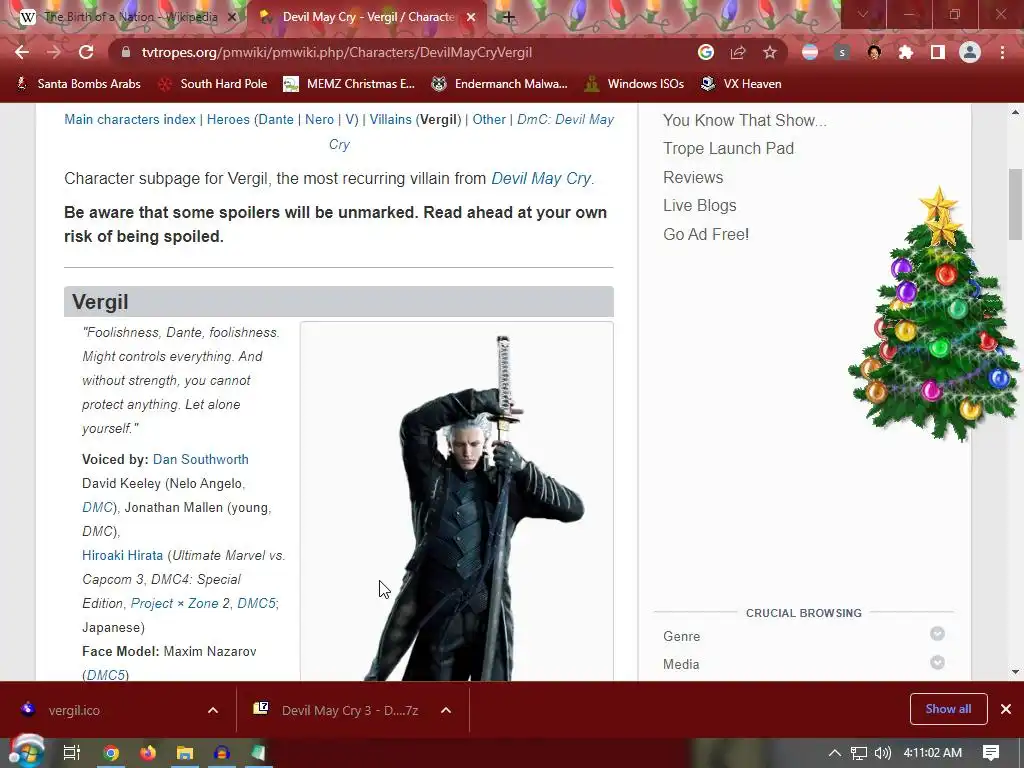
Task: Close the downloads bar
Action: (x=1006, y=709)
